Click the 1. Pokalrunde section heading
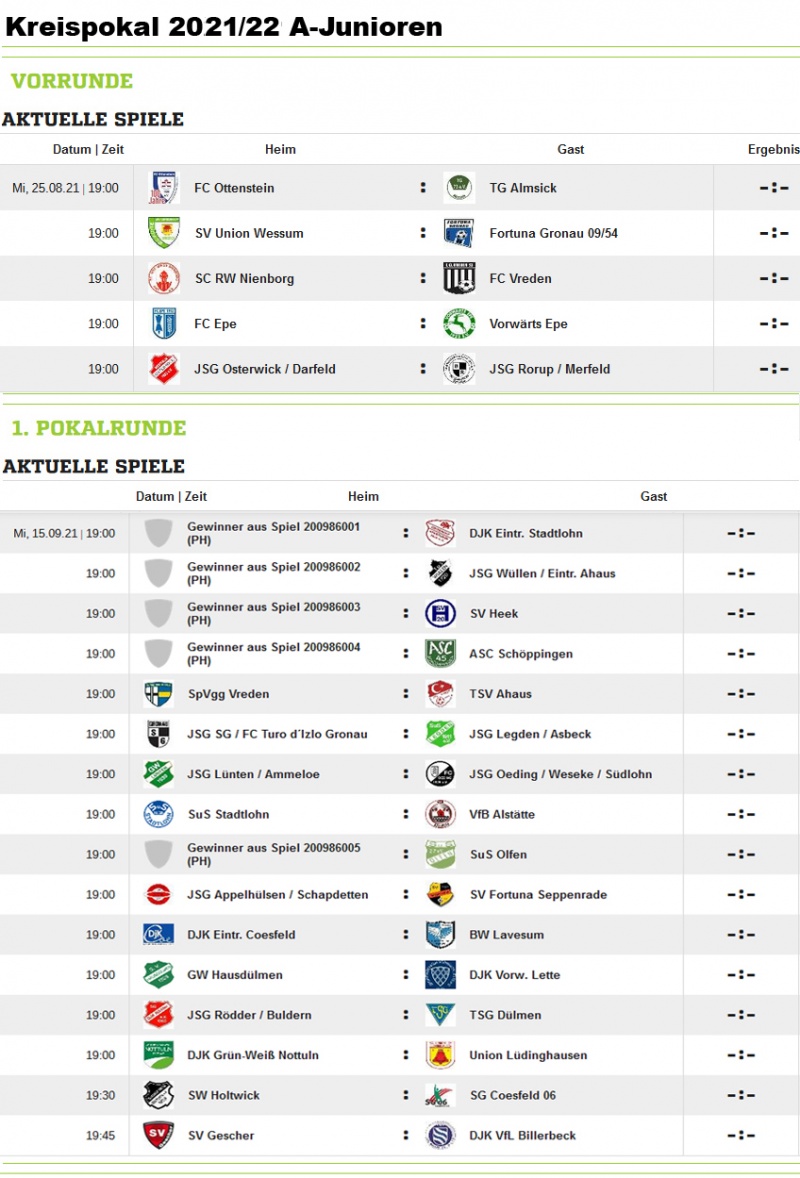 (98, 427)
